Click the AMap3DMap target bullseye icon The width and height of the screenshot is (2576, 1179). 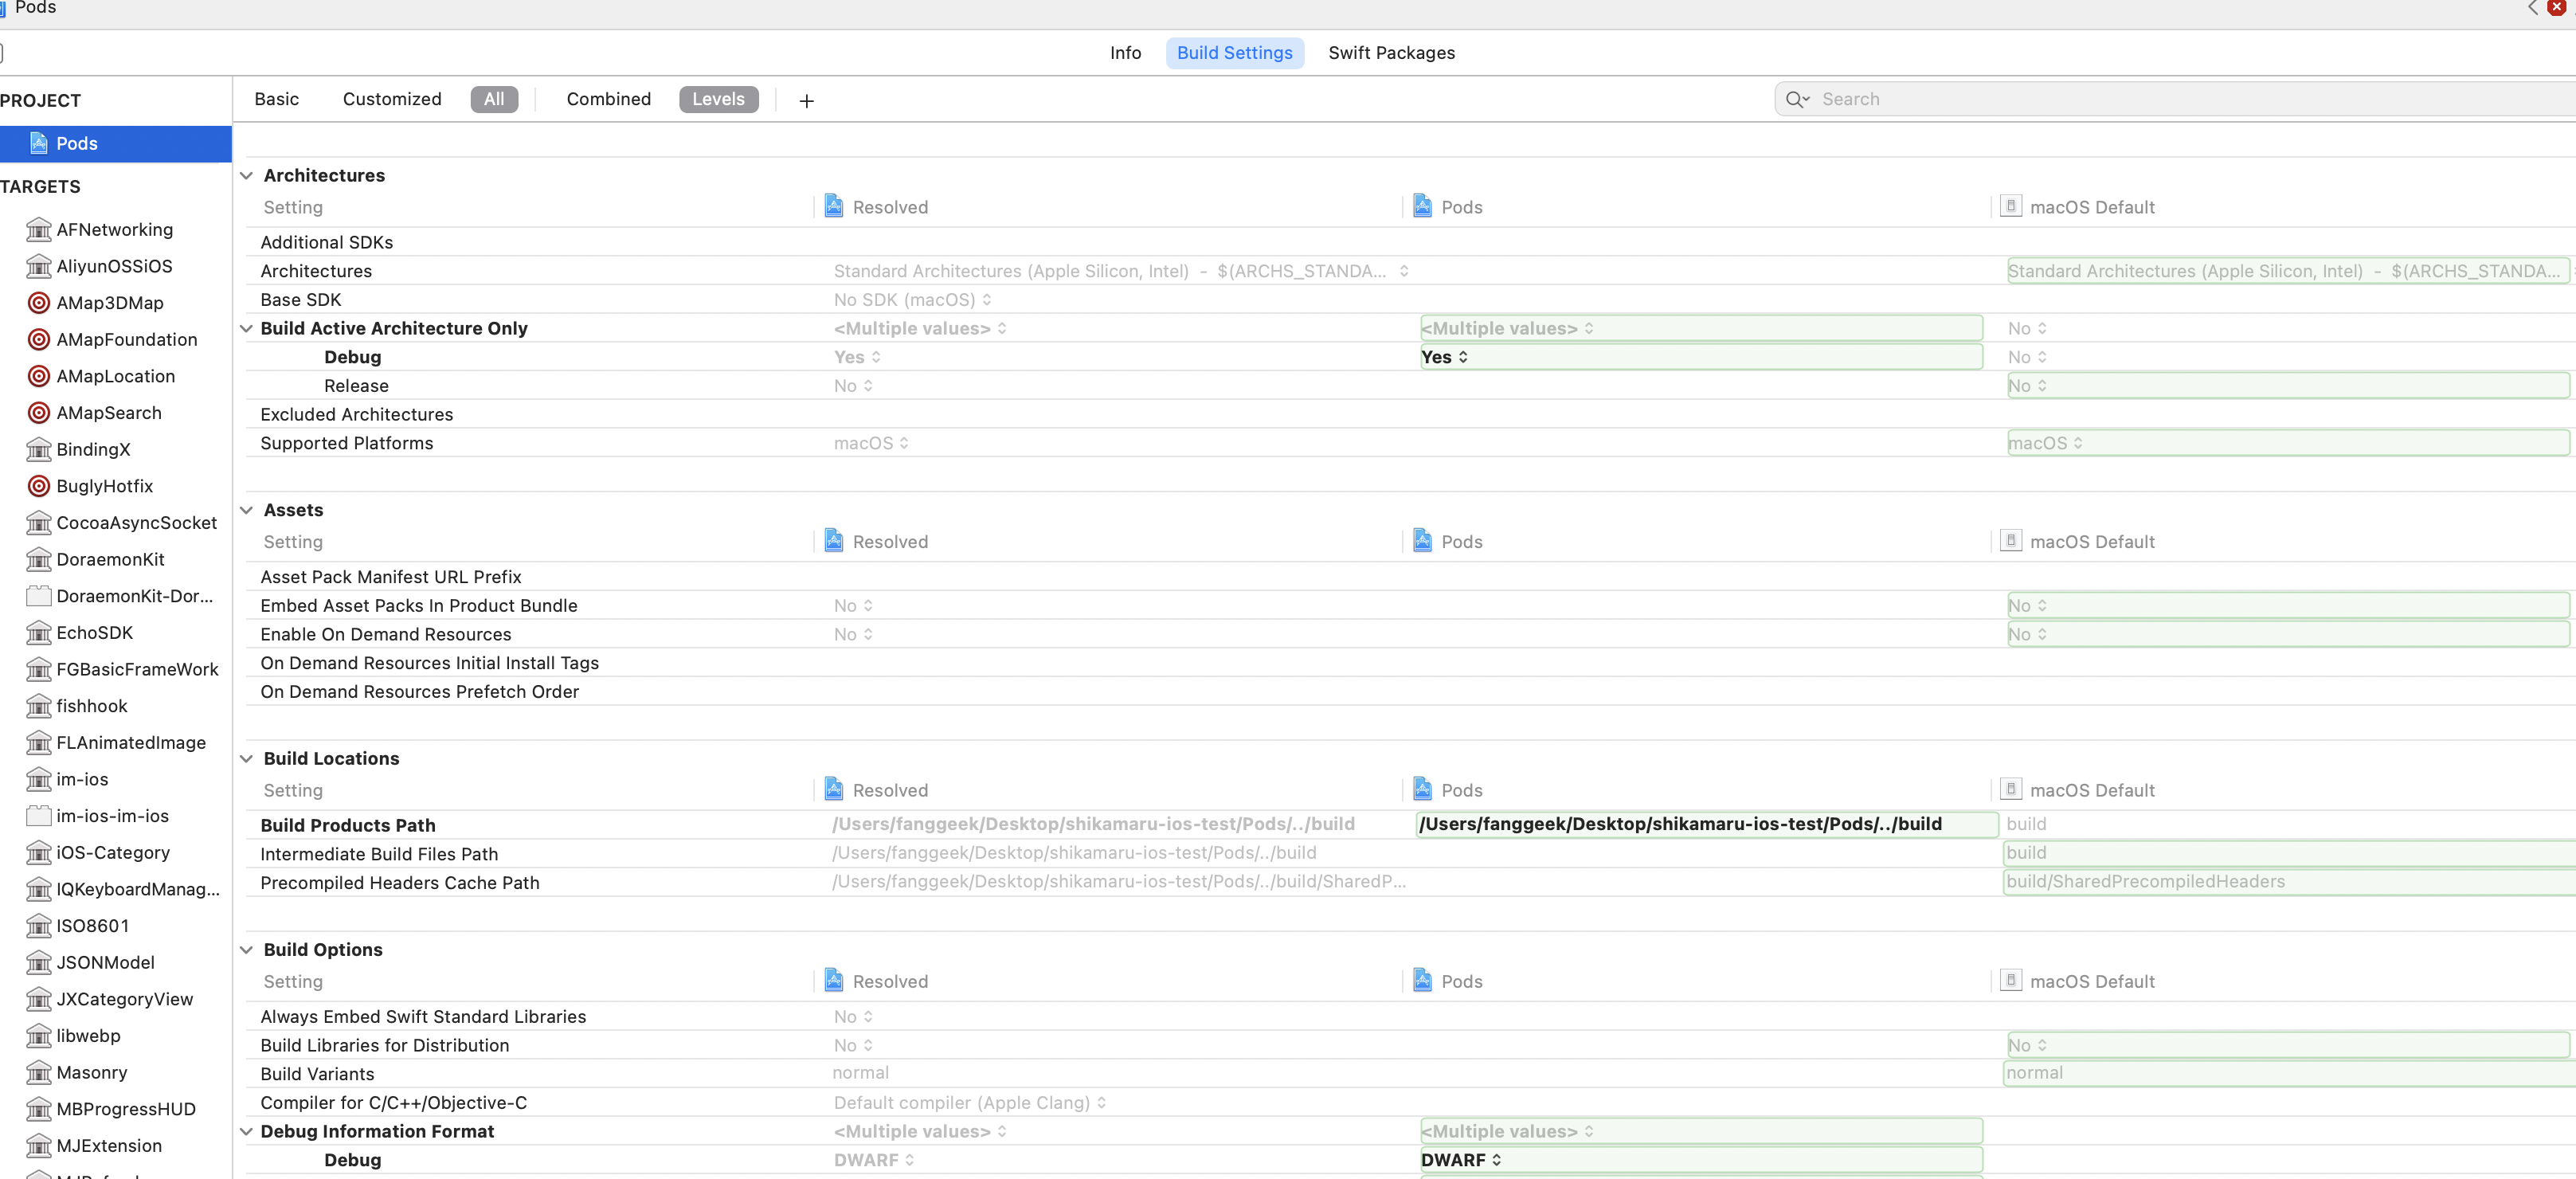[38, 303]
